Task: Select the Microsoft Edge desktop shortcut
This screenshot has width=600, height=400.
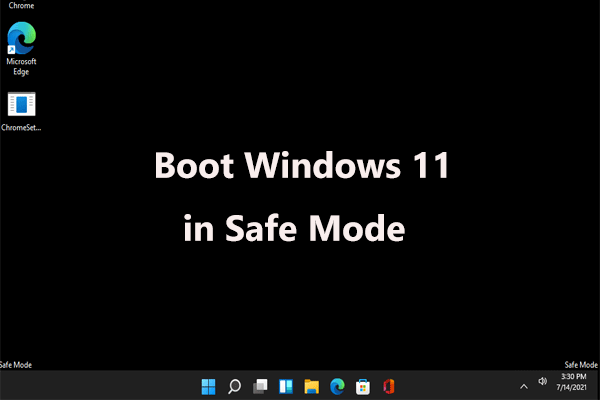Action: coord(21,48)
